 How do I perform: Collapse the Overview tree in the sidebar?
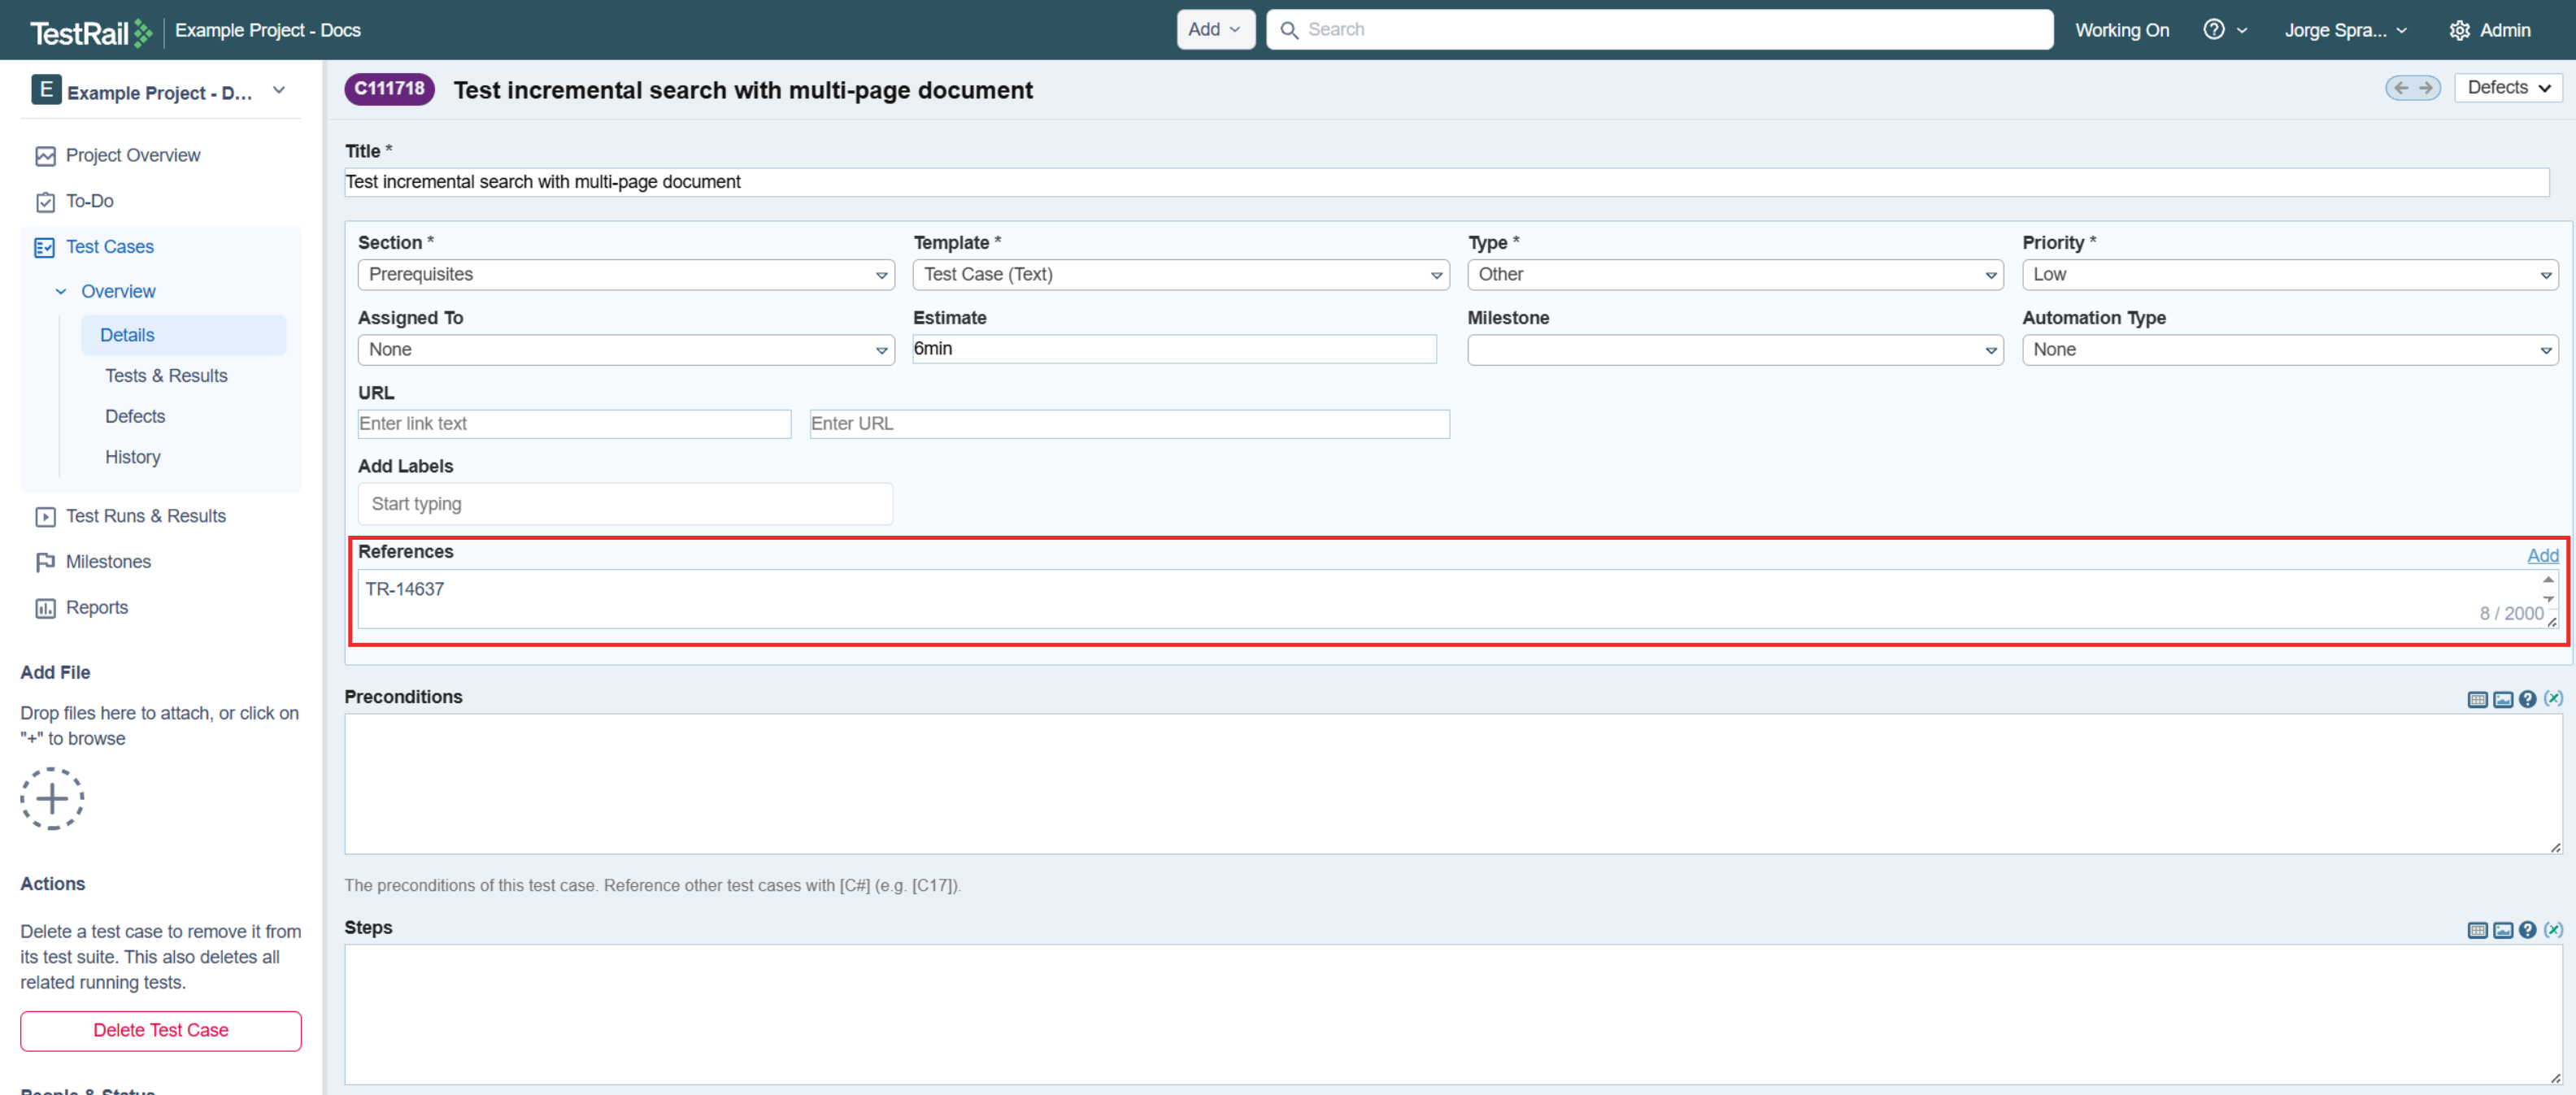[61, 292]
